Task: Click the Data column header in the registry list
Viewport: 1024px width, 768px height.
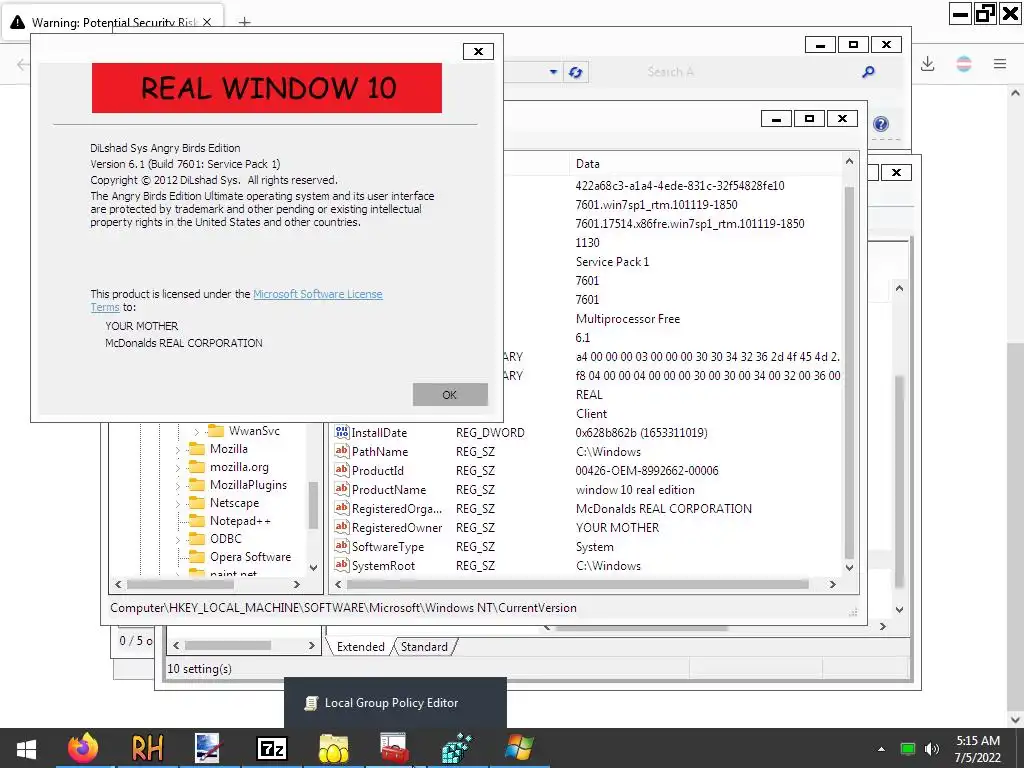Action: 706,164
